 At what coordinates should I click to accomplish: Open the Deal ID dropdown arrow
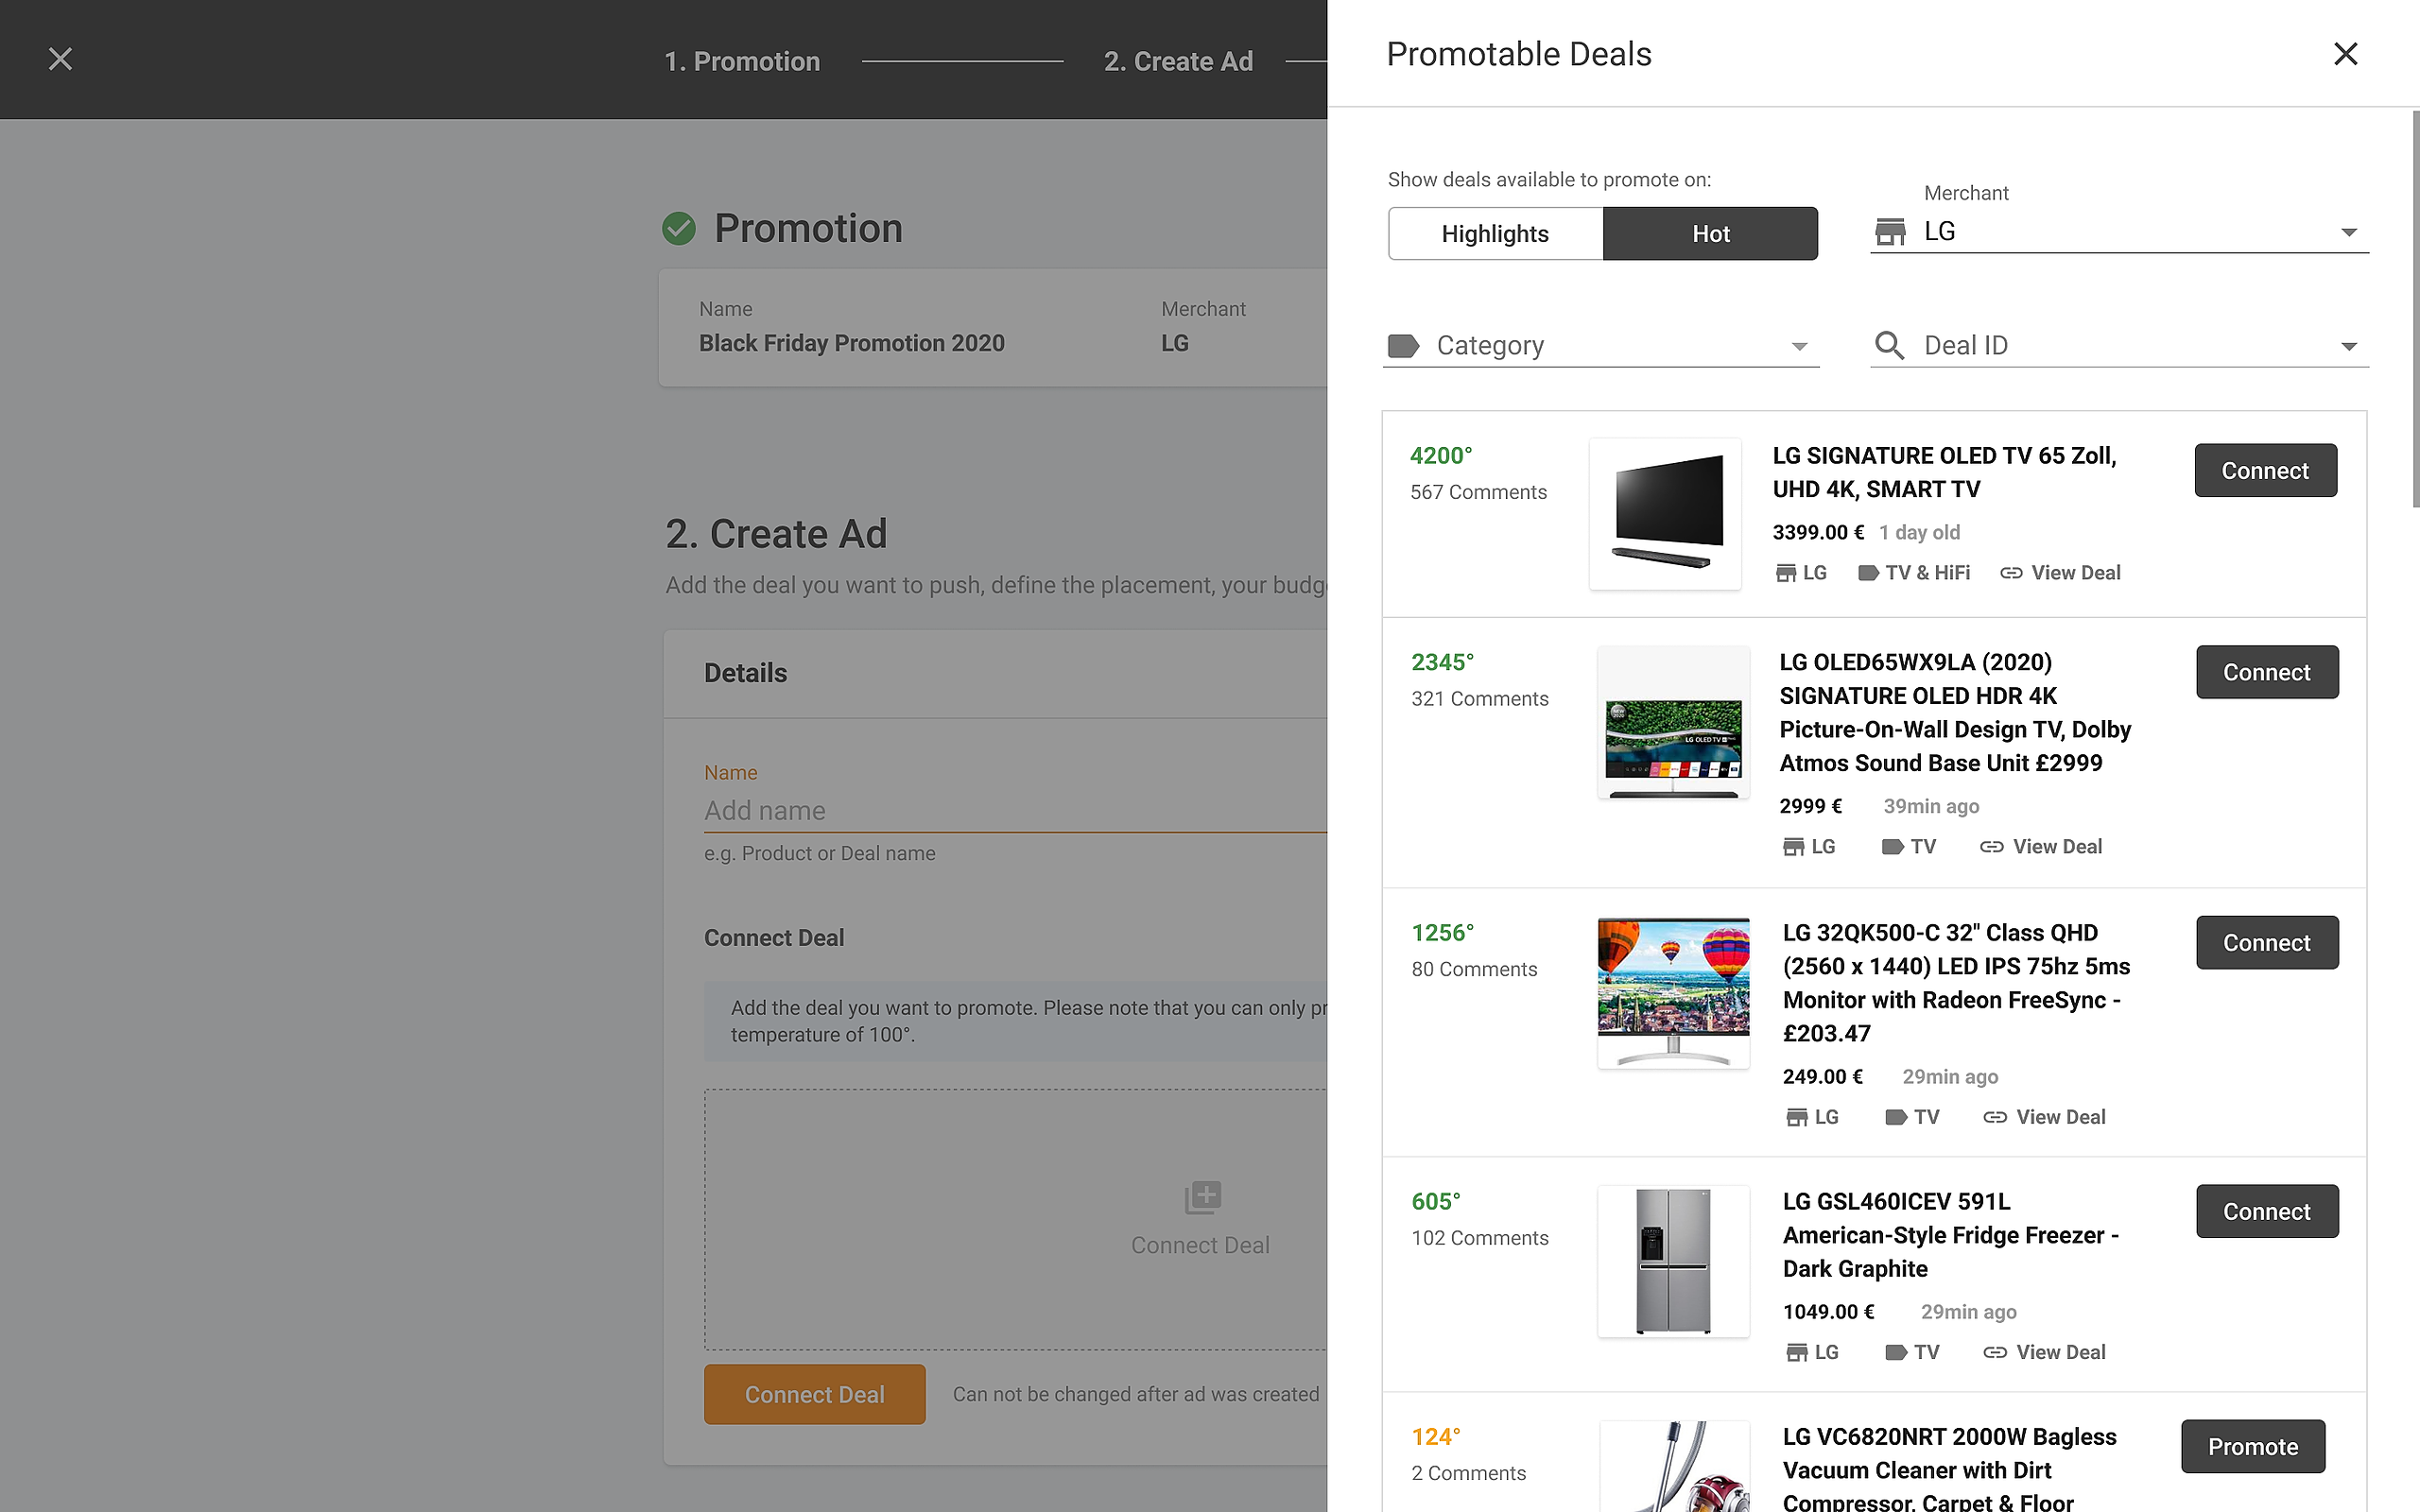2349,346
